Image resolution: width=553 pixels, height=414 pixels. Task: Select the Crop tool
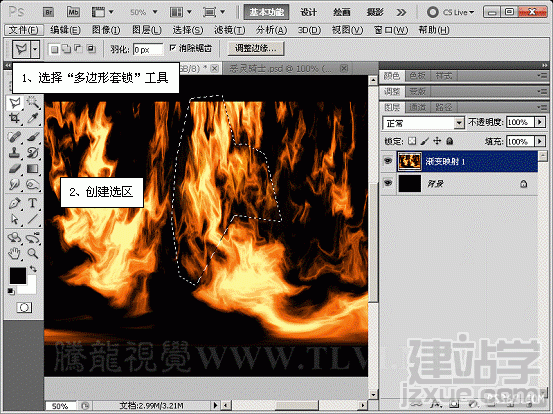14,118
